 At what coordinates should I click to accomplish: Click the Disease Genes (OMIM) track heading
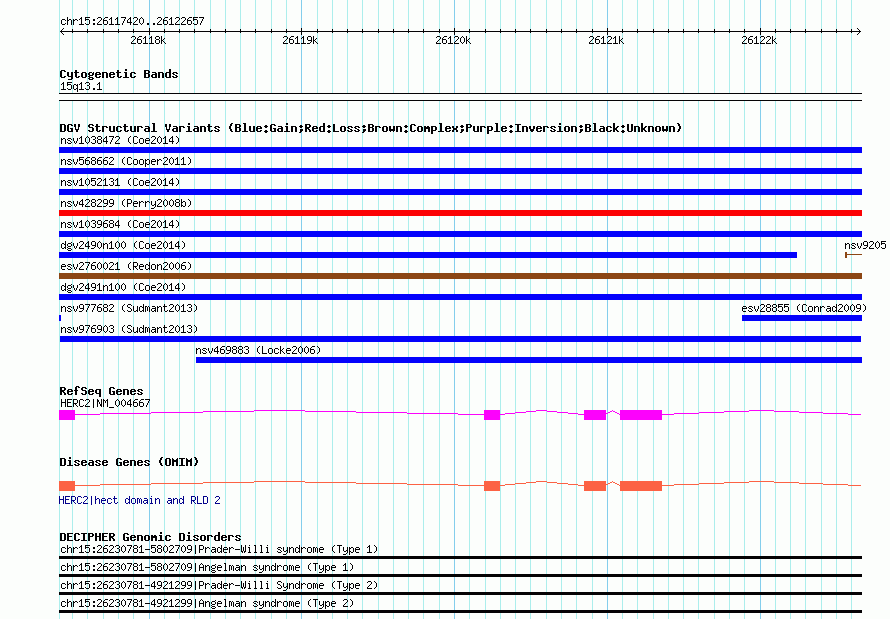point(129,462)
